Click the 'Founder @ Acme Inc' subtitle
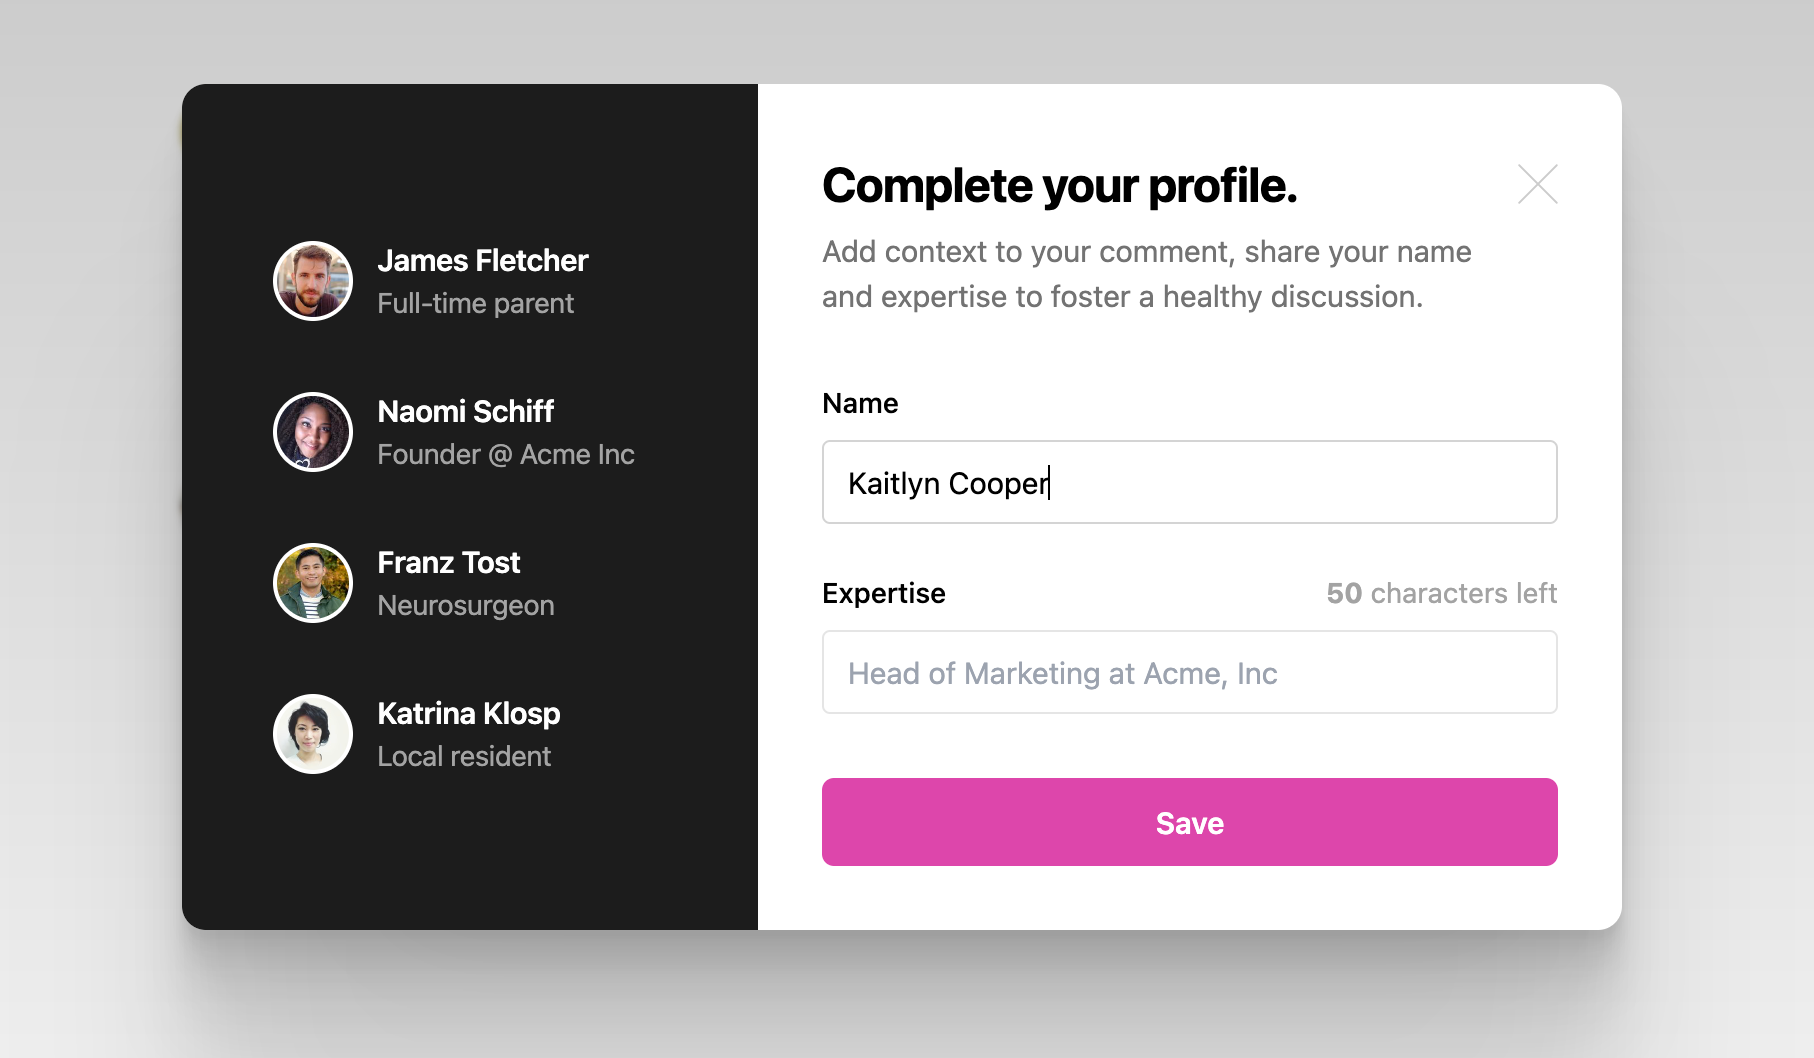The width and height of the screenshot is (1814, 1058). (x=506, y=455)
